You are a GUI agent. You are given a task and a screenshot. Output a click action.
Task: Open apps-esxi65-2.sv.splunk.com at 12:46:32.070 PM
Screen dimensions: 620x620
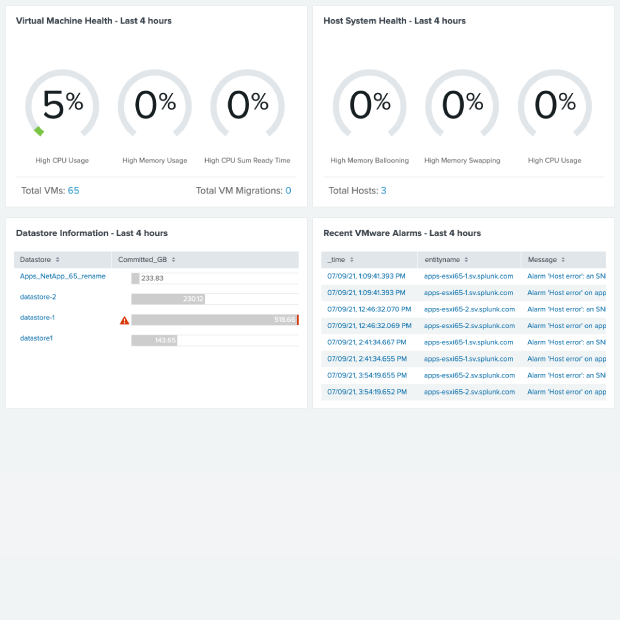(x=469, y=309)
